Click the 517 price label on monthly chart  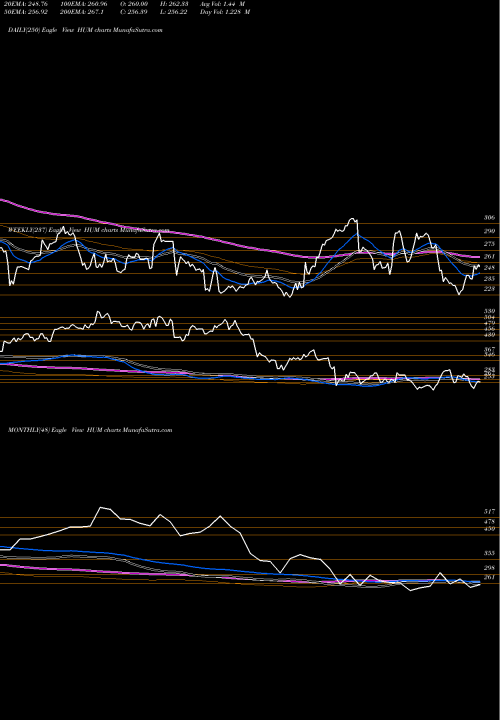click(x=489, y=512)
